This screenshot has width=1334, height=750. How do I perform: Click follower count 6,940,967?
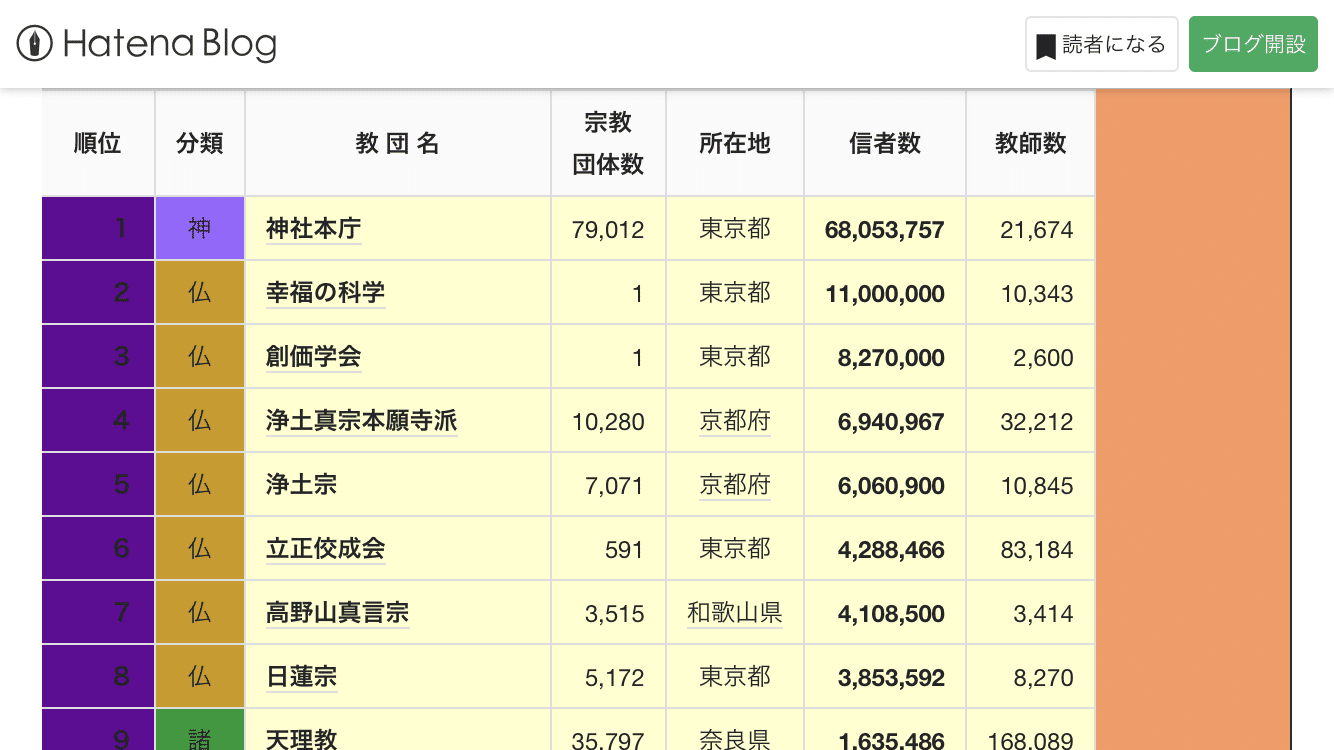[x=891, y=422]
